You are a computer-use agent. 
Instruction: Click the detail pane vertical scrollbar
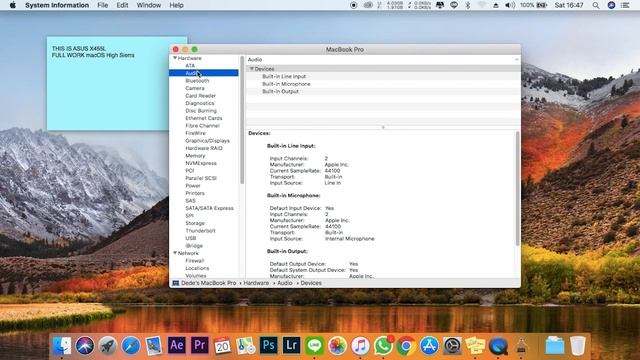click(x=518, y=189)
